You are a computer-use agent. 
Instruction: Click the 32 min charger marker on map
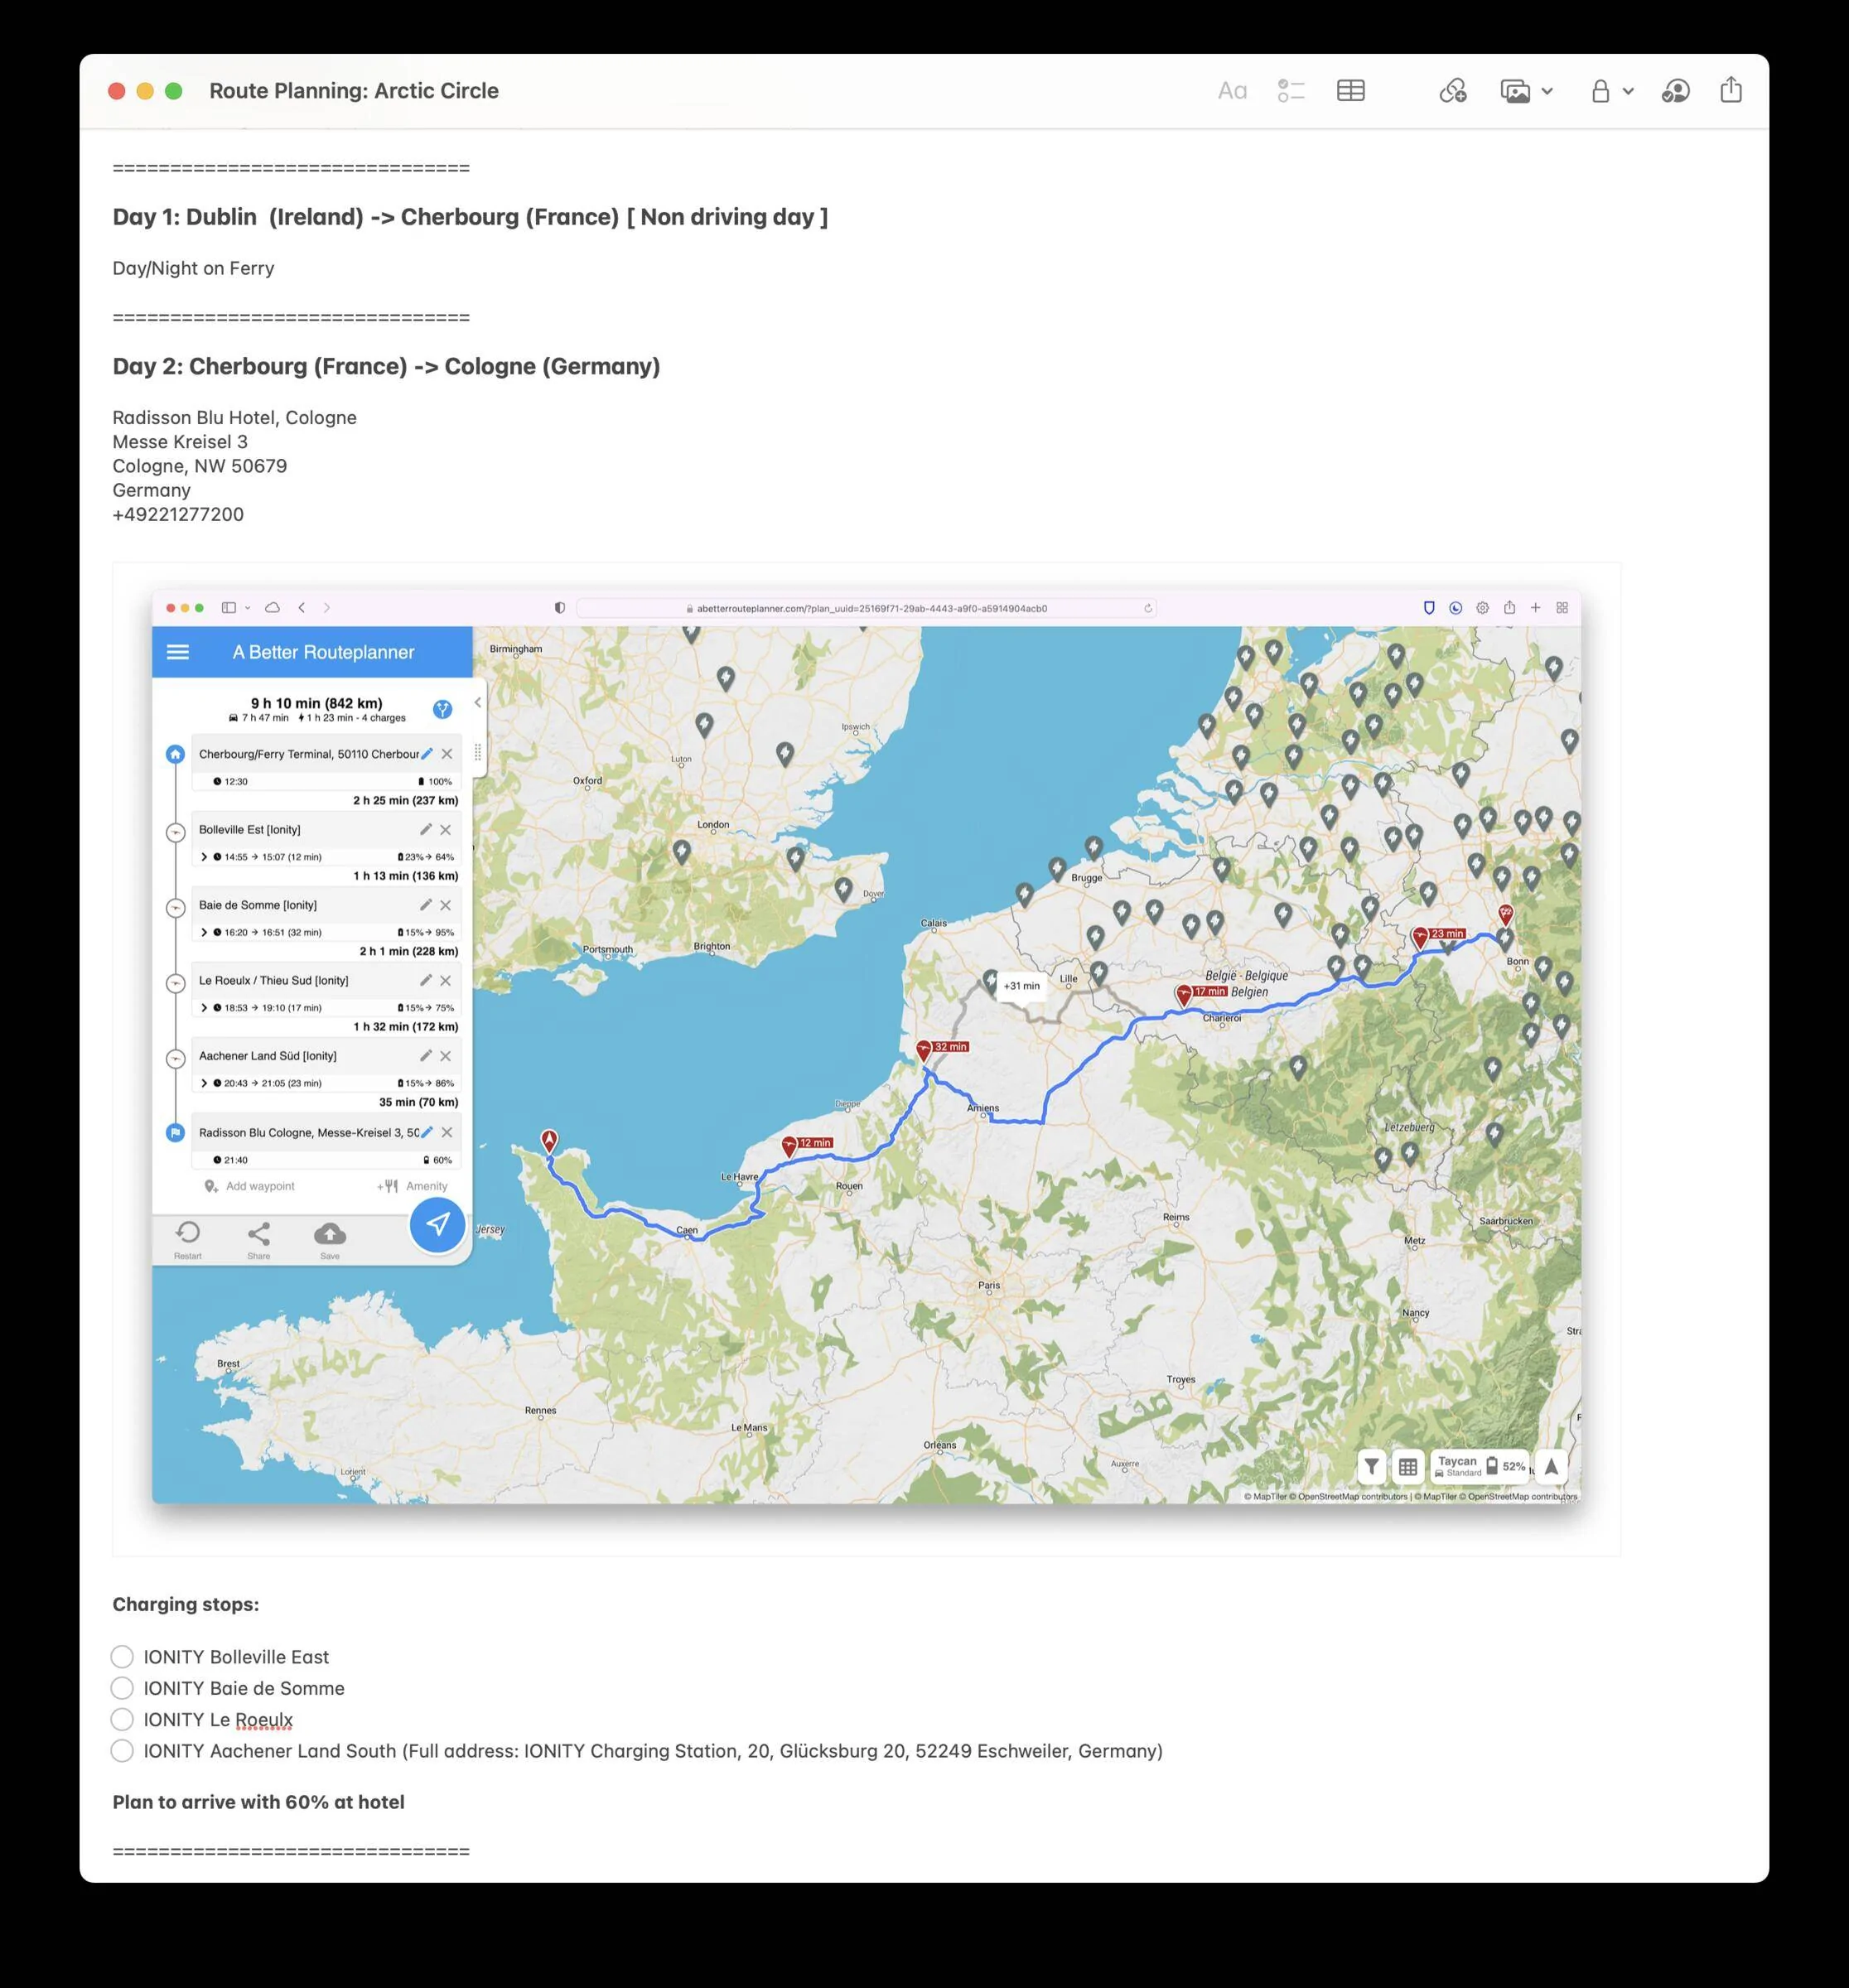924,1050
